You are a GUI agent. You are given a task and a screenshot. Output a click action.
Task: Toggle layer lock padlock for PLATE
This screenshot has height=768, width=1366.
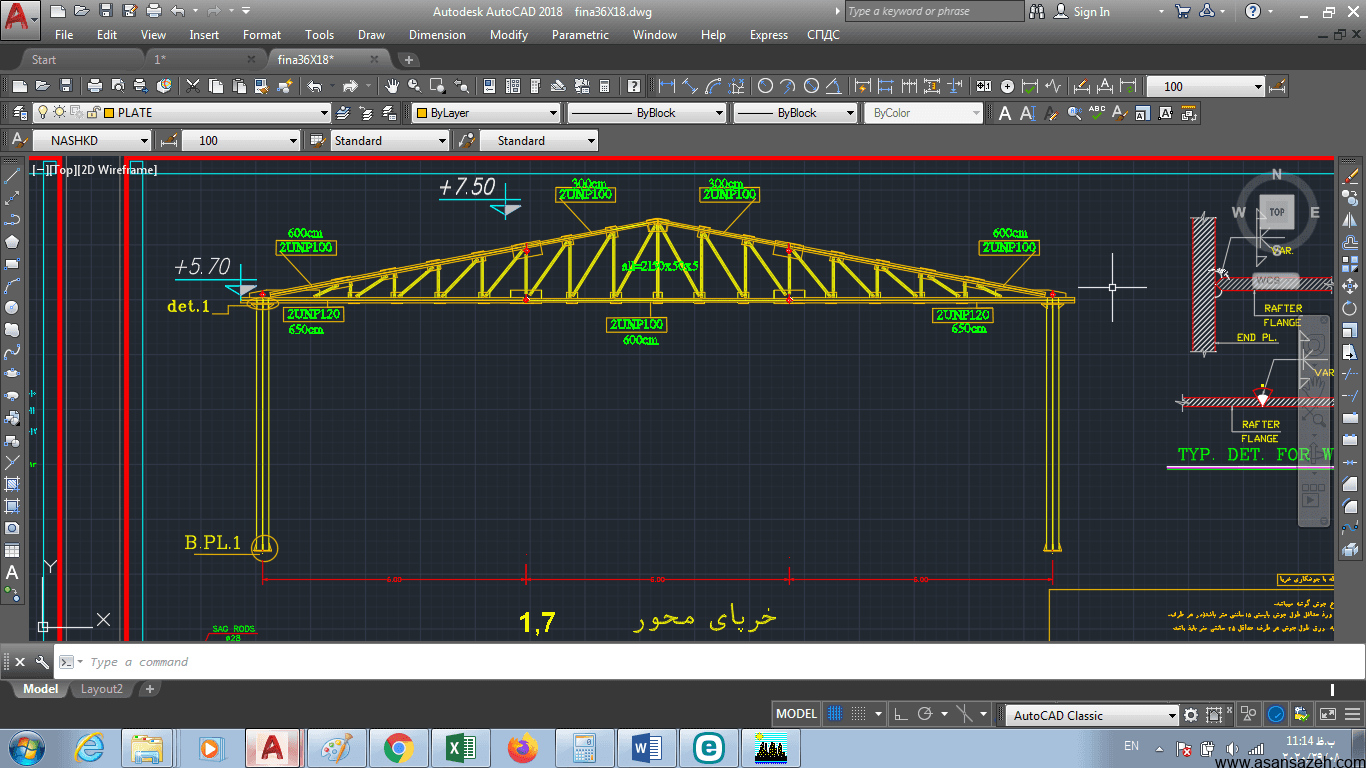pyautogui.click(x=93, y=113)
